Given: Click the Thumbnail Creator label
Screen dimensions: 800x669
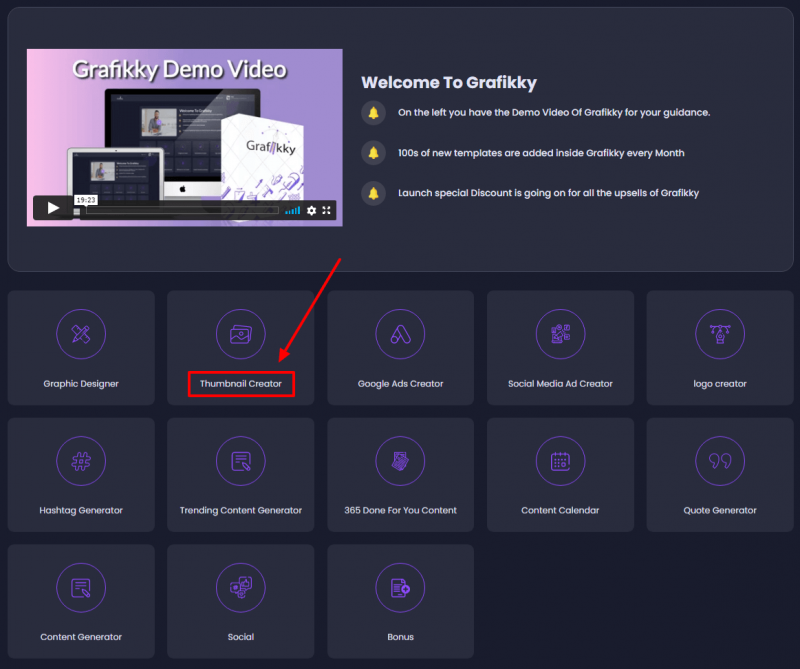Looking at the screenshot, I should click(241, 384).
